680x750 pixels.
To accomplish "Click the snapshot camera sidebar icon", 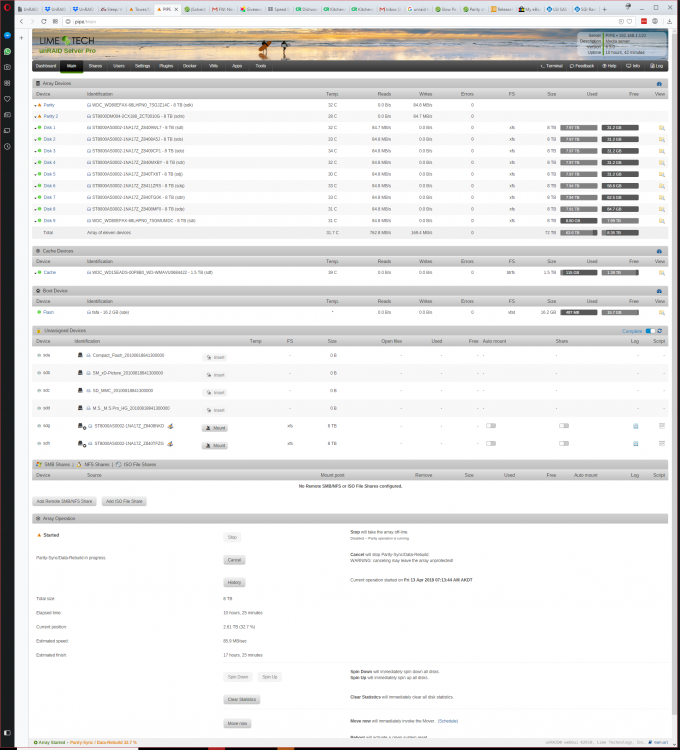I will 7,67.
